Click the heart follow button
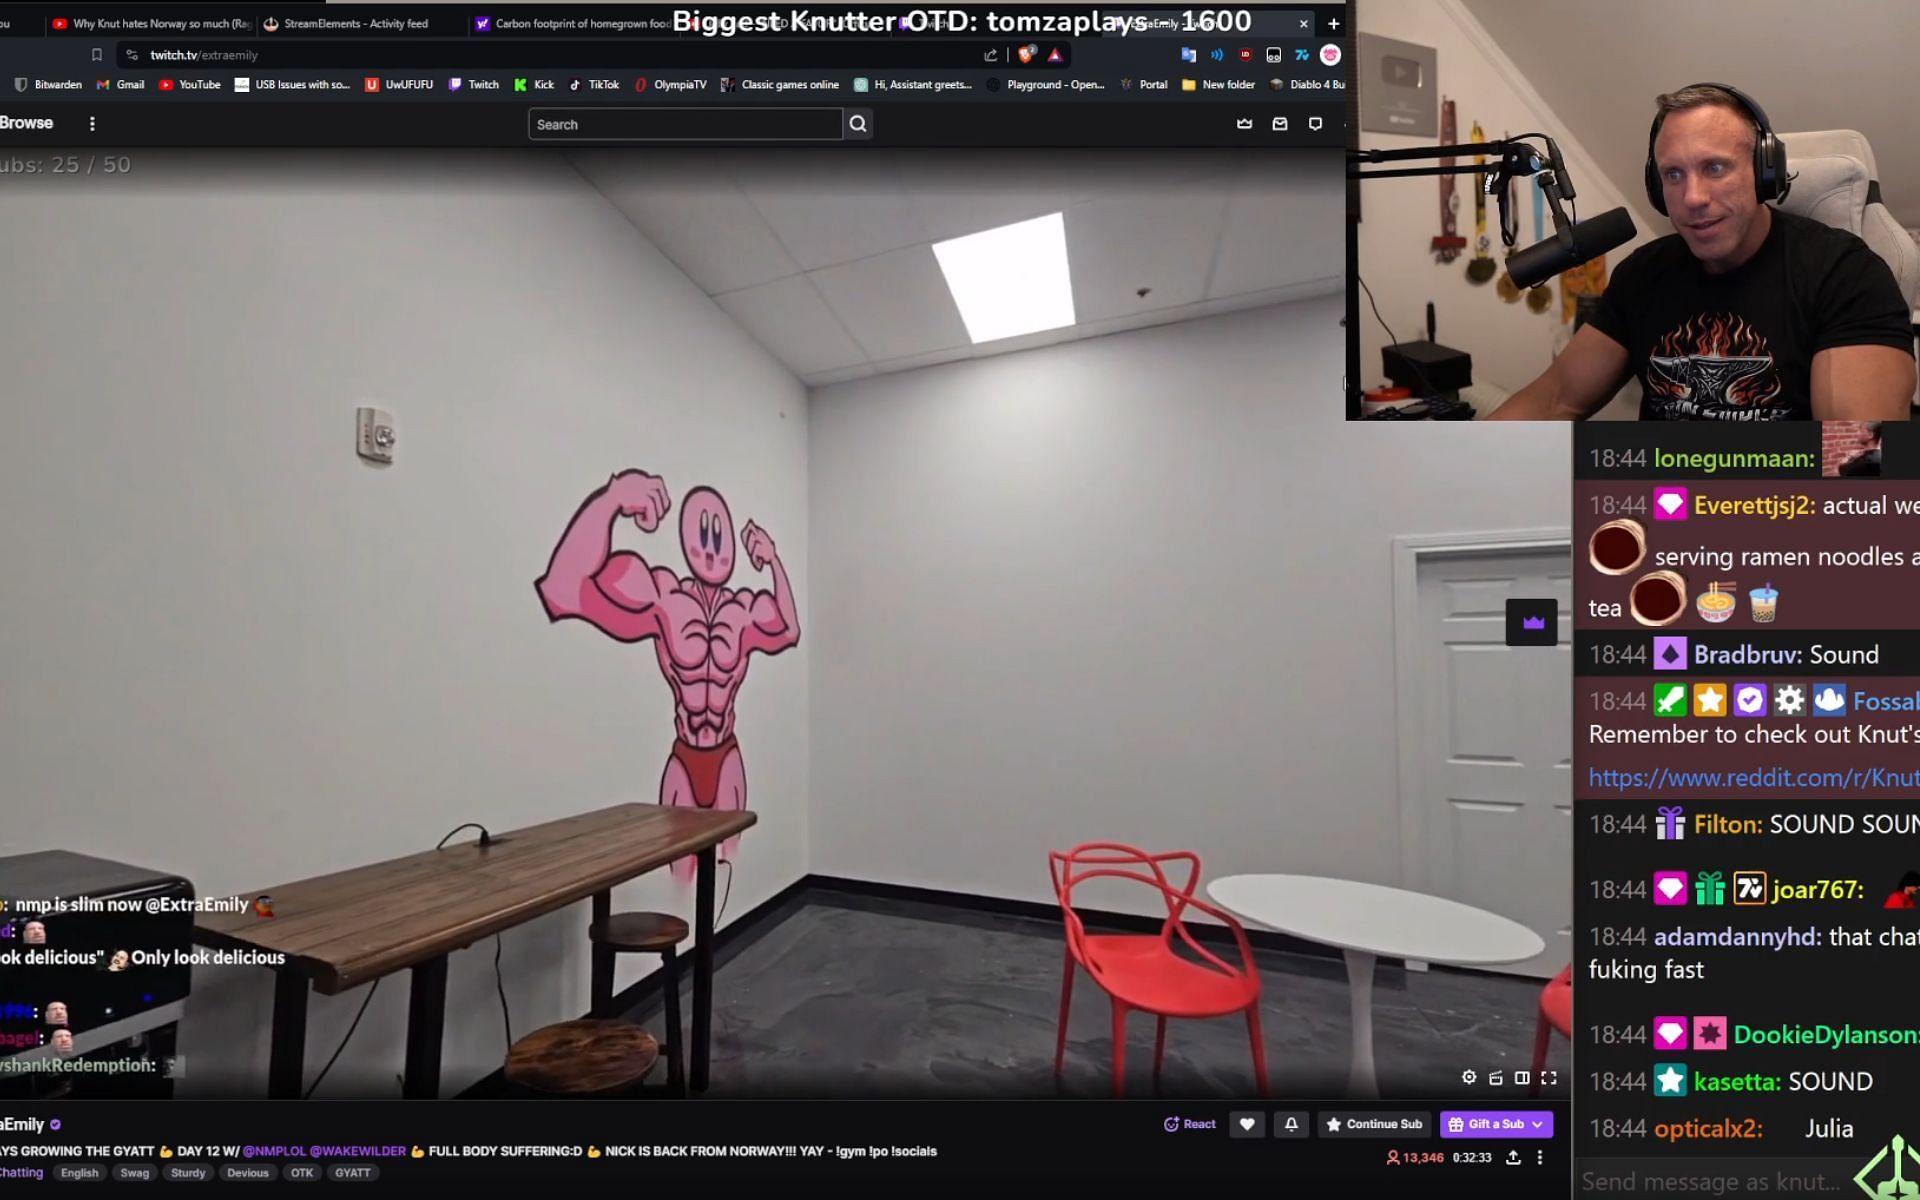1920x1200 pixels. [x=1247, y=1124]
